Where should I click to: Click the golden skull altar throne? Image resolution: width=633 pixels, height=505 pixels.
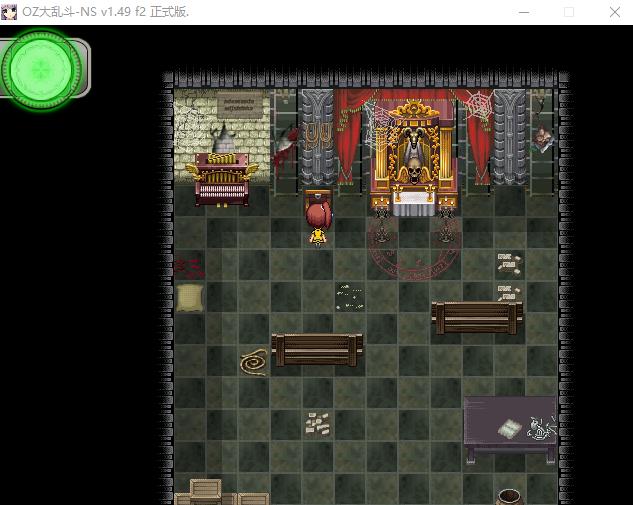coord(415,157)
